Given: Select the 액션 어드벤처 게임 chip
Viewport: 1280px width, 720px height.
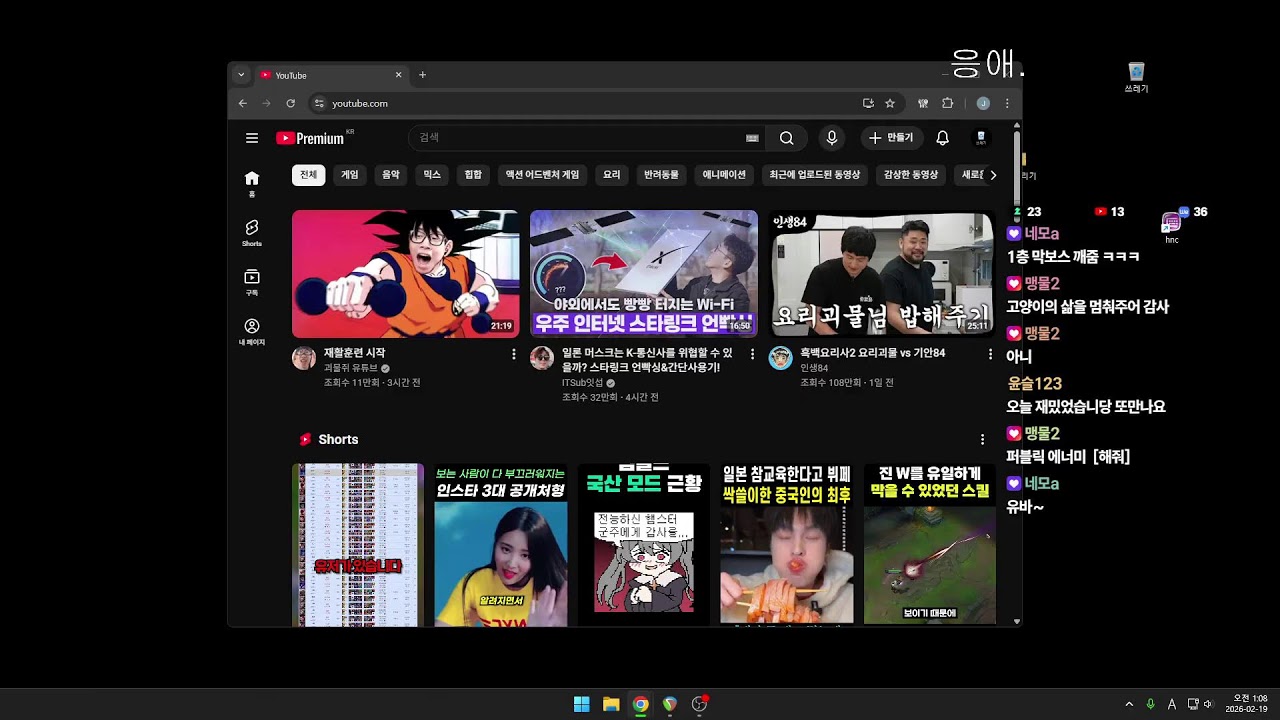Looking at the screenshot, I should pyautogui.click(x=542, y=175).
